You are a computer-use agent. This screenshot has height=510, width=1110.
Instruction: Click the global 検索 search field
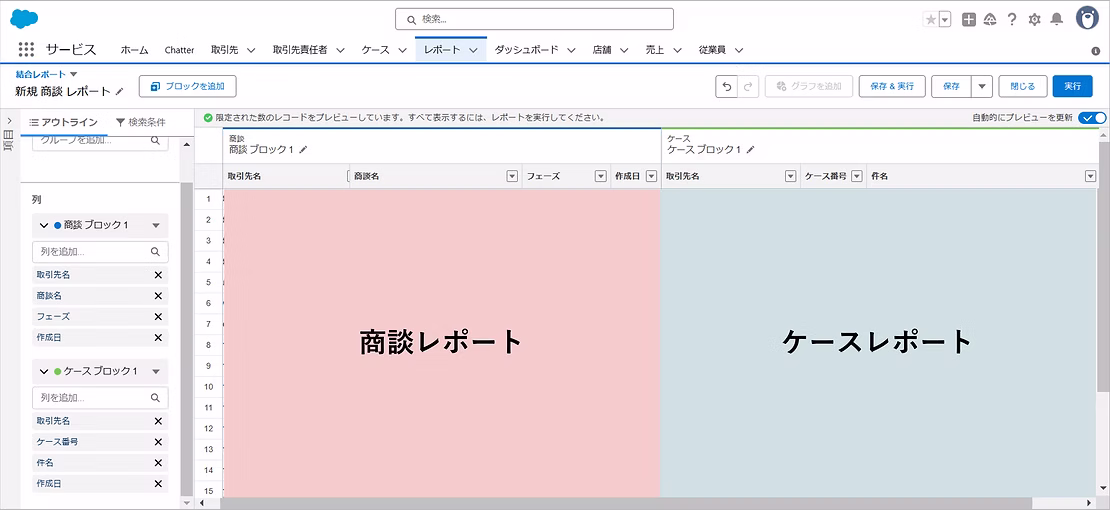[534, 19]
